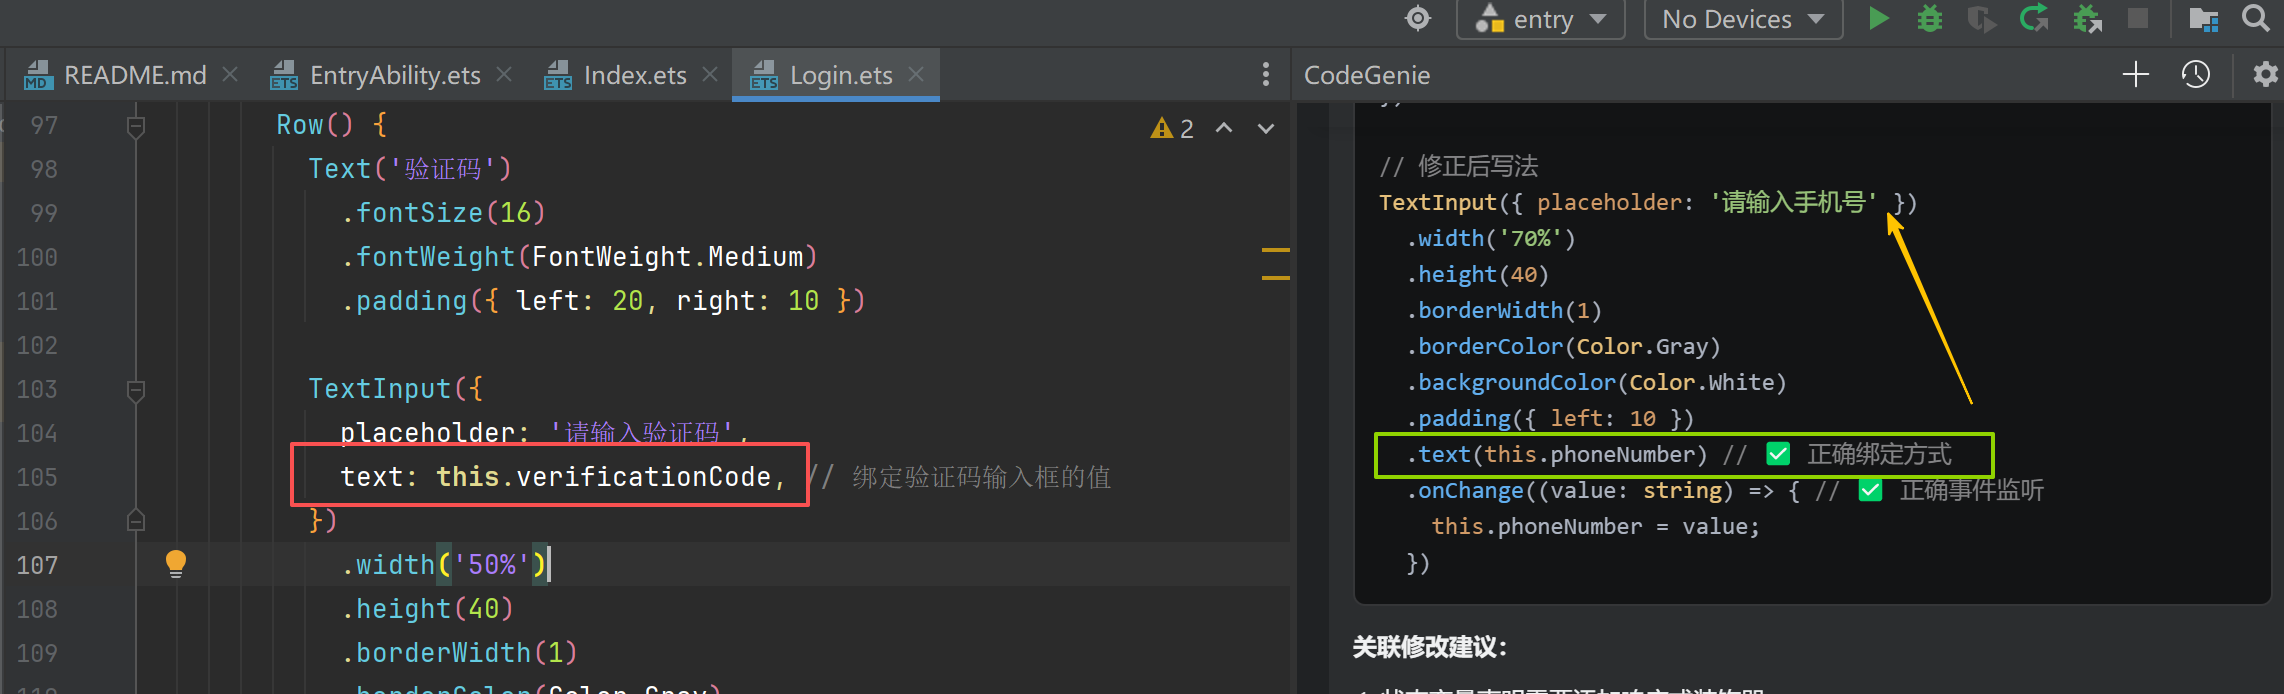Click the placeholder '请输入验证码' line
This screenshot has height=694, width=2284.
pos(543,433)
